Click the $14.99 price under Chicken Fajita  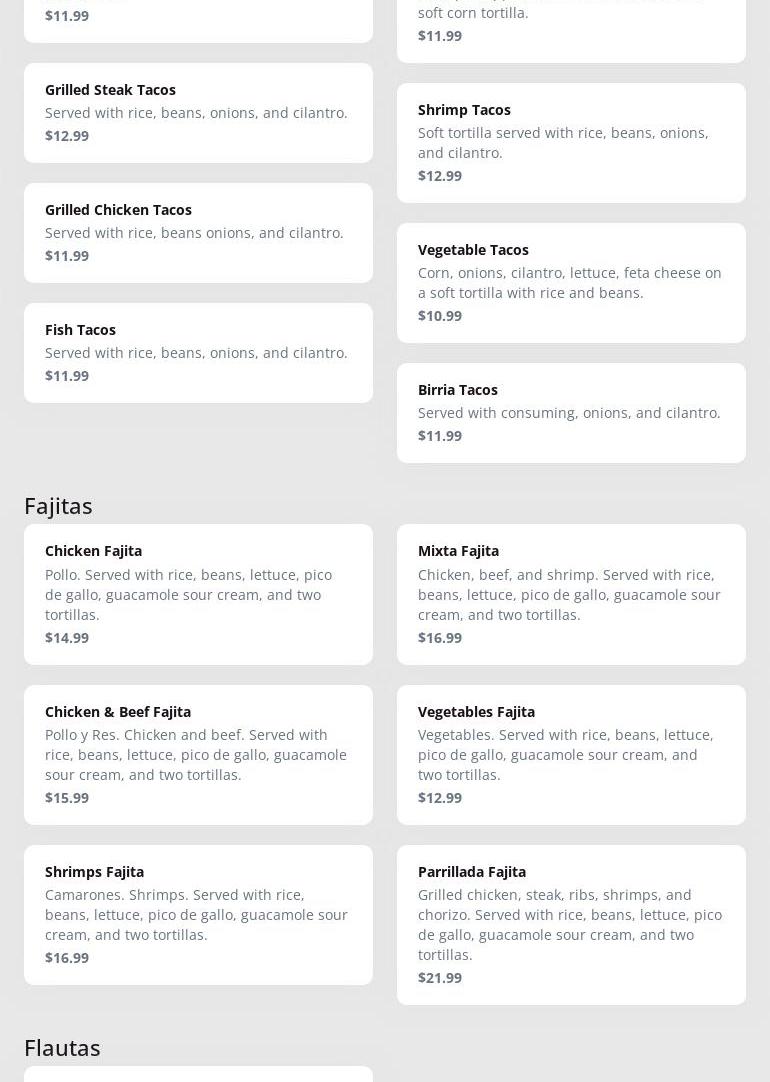(67, 638)
